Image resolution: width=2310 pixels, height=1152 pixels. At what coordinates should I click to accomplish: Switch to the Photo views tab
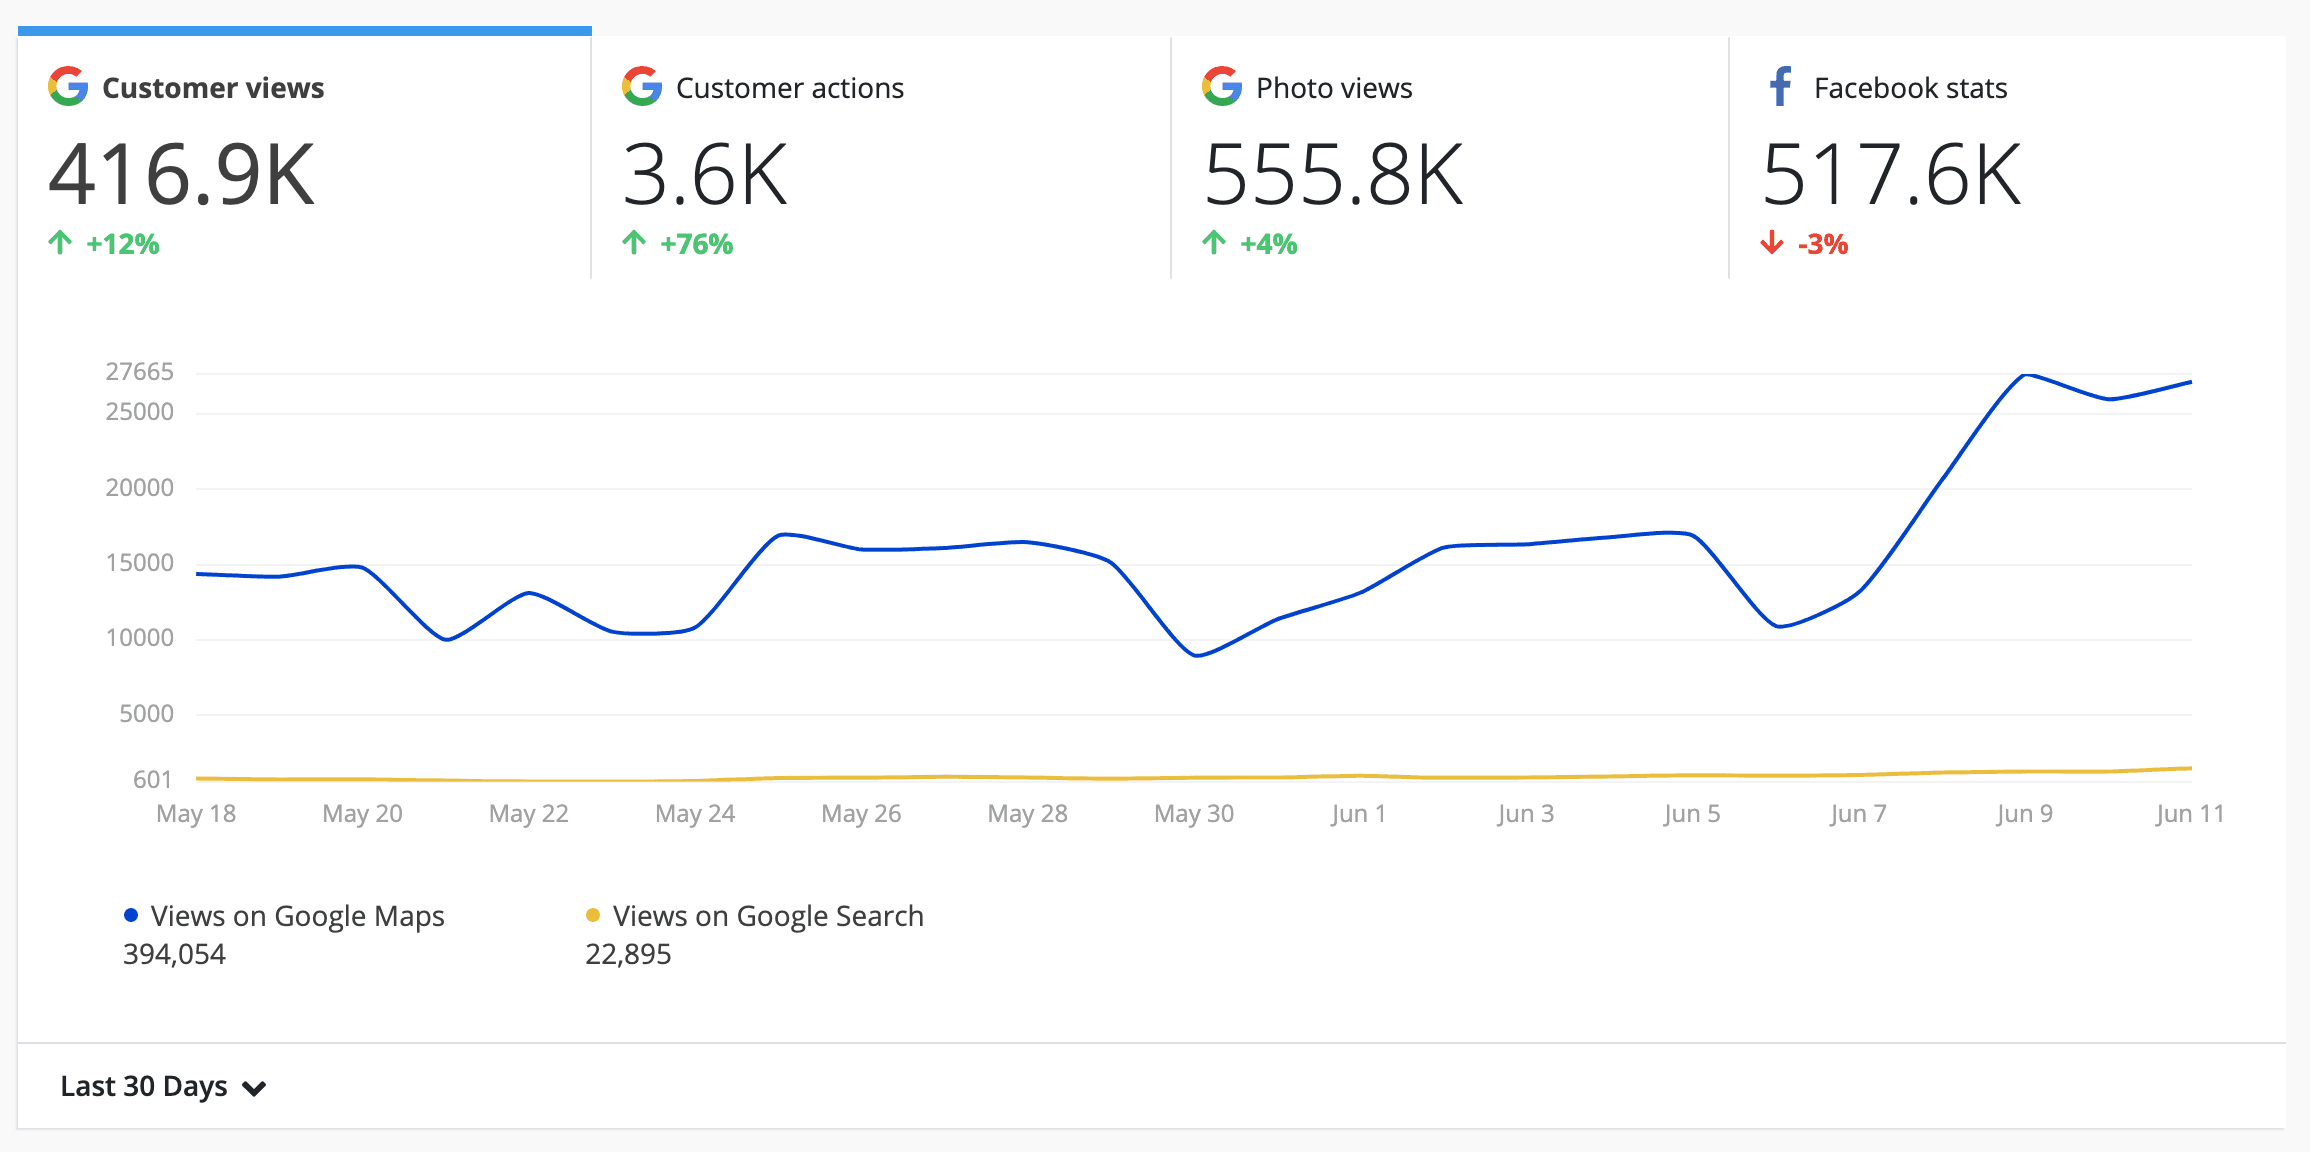(x=1334, y=87)
